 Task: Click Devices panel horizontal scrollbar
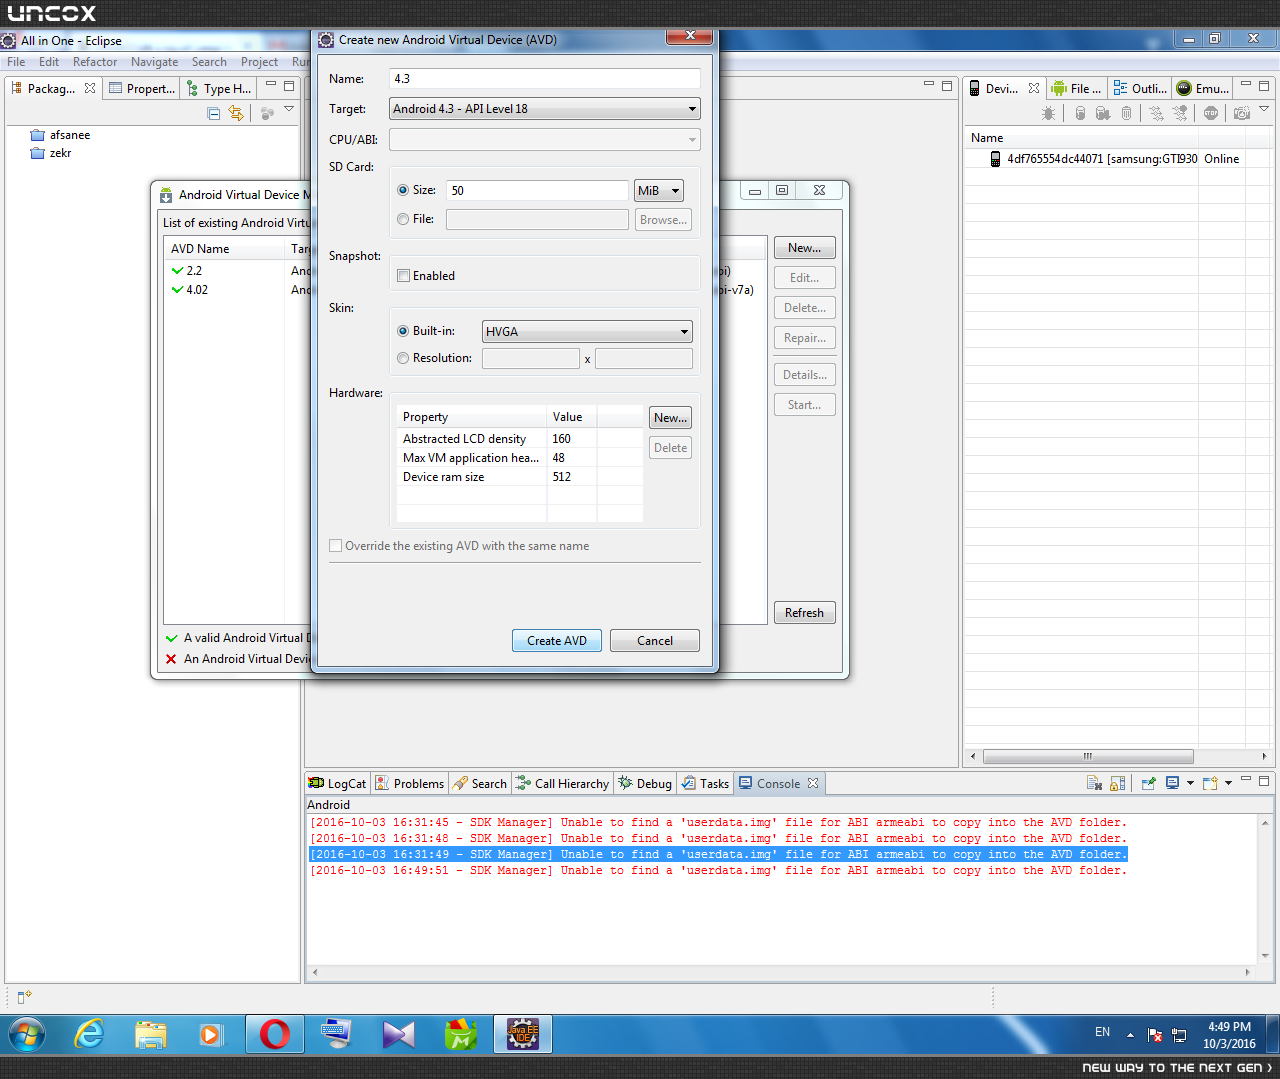coord(1088,756)
